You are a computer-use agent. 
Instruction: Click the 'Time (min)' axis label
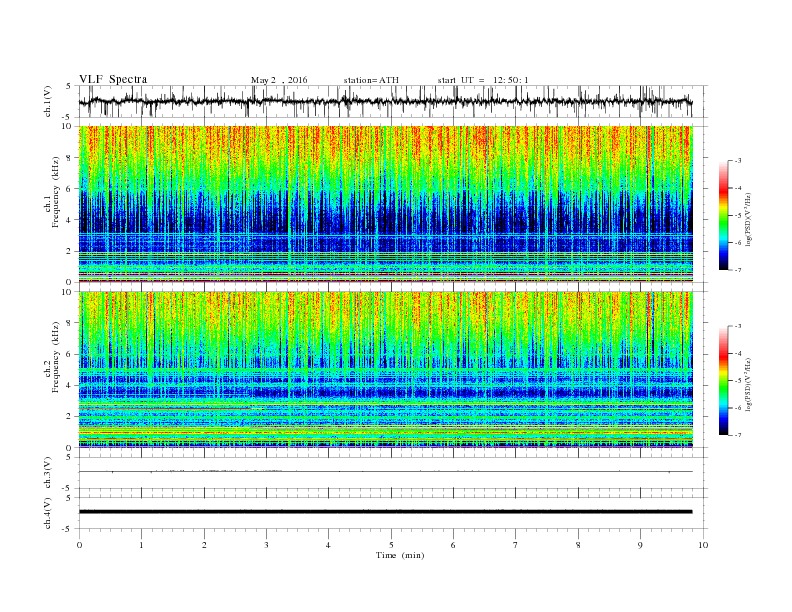(x=400, y=555)
